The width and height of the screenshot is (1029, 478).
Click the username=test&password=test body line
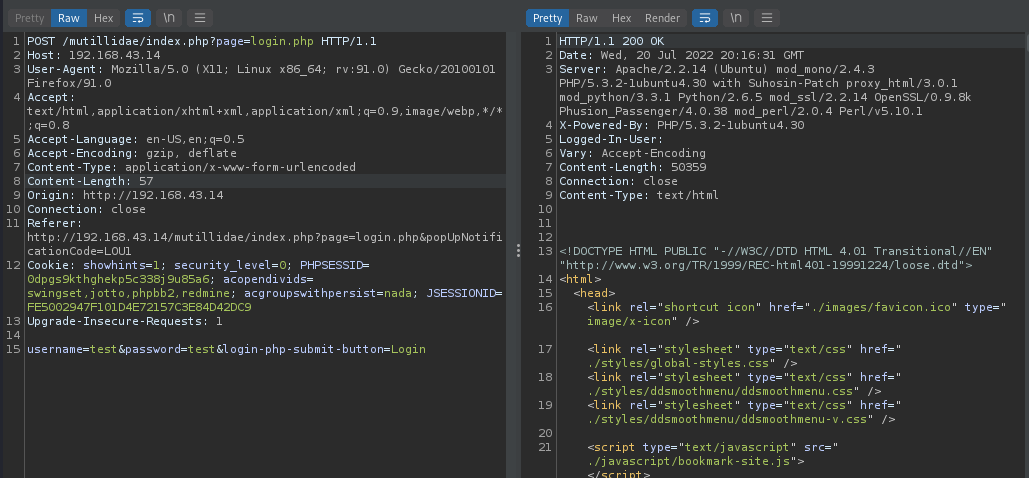click(226, 349)
